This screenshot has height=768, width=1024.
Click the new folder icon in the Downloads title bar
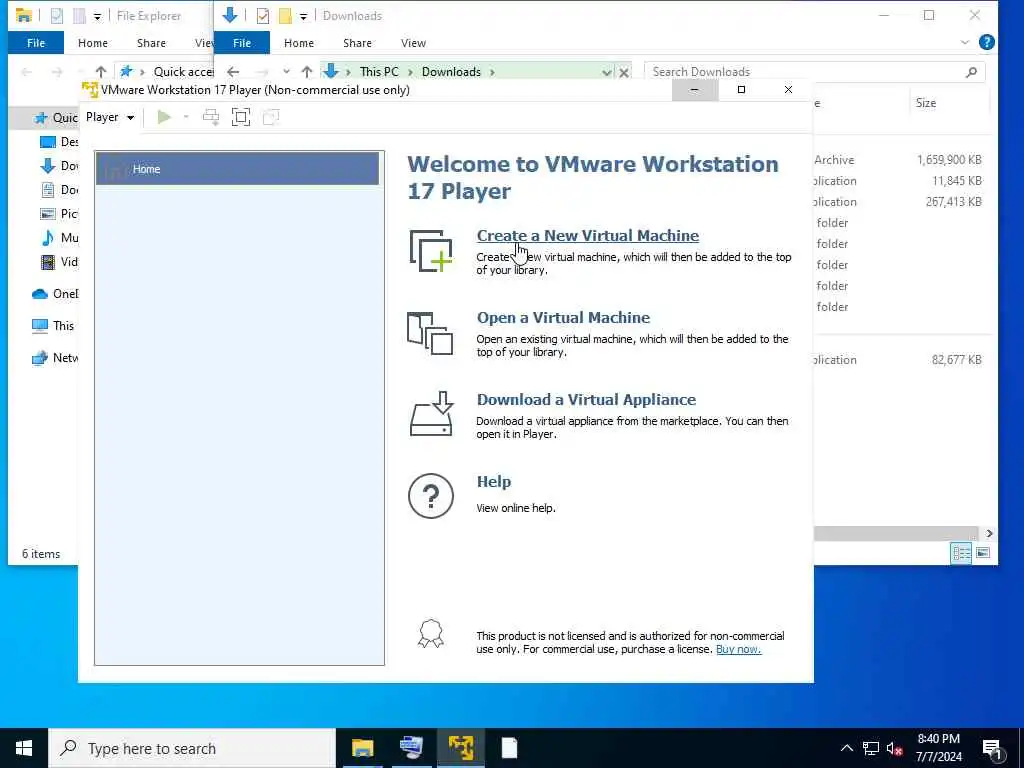[x=285, y=16]
